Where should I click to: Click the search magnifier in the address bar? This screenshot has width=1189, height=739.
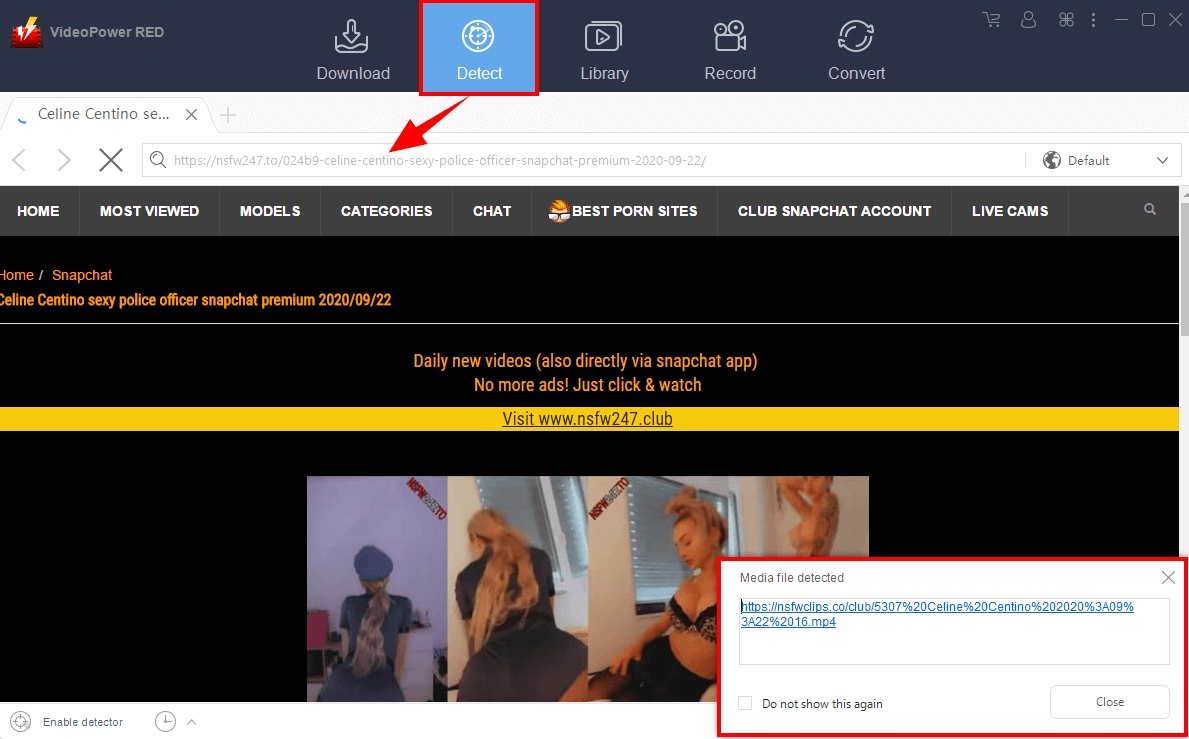pos(157,160)
